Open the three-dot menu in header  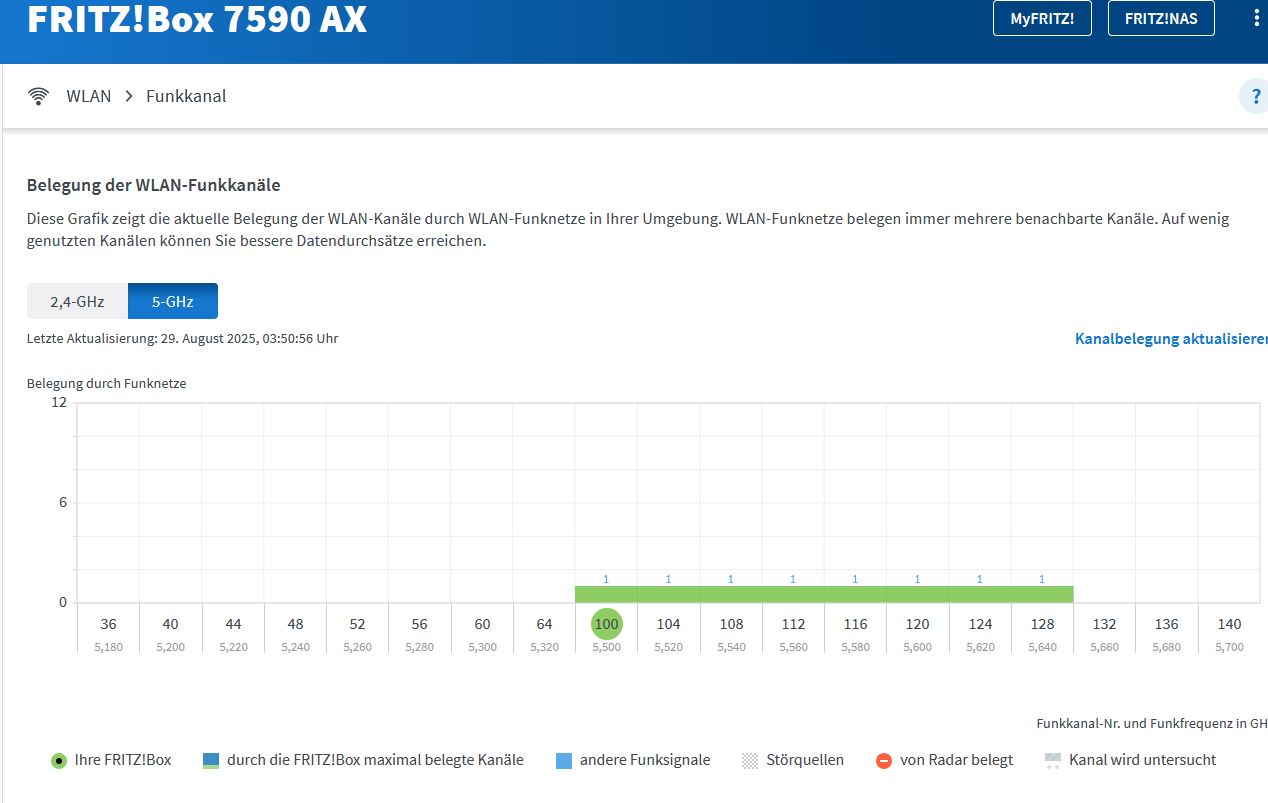coord(1257,18)
